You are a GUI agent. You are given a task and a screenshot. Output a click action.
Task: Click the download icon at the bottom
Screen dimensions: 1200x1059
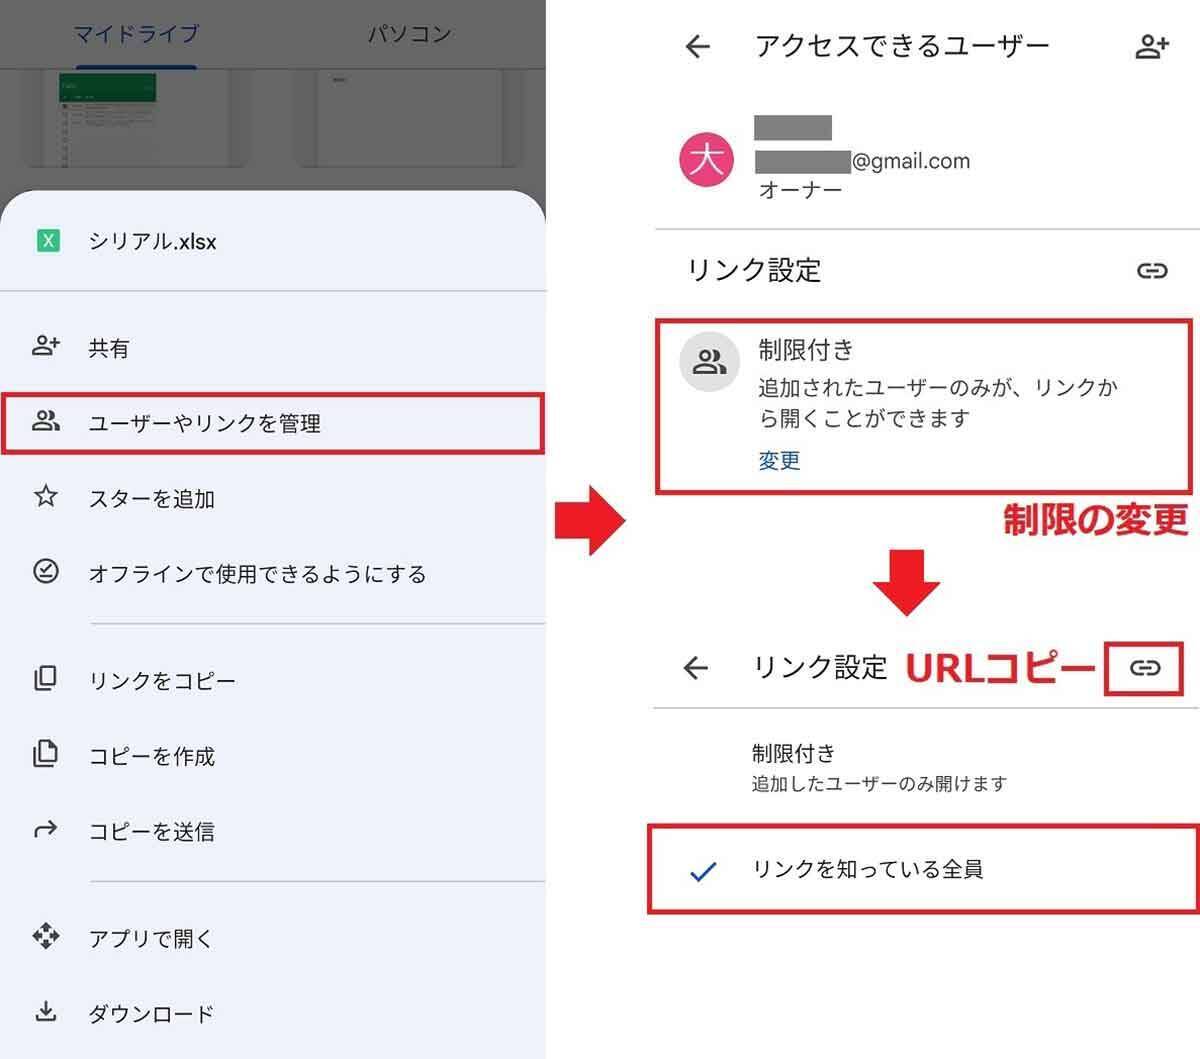(46, 1011)
